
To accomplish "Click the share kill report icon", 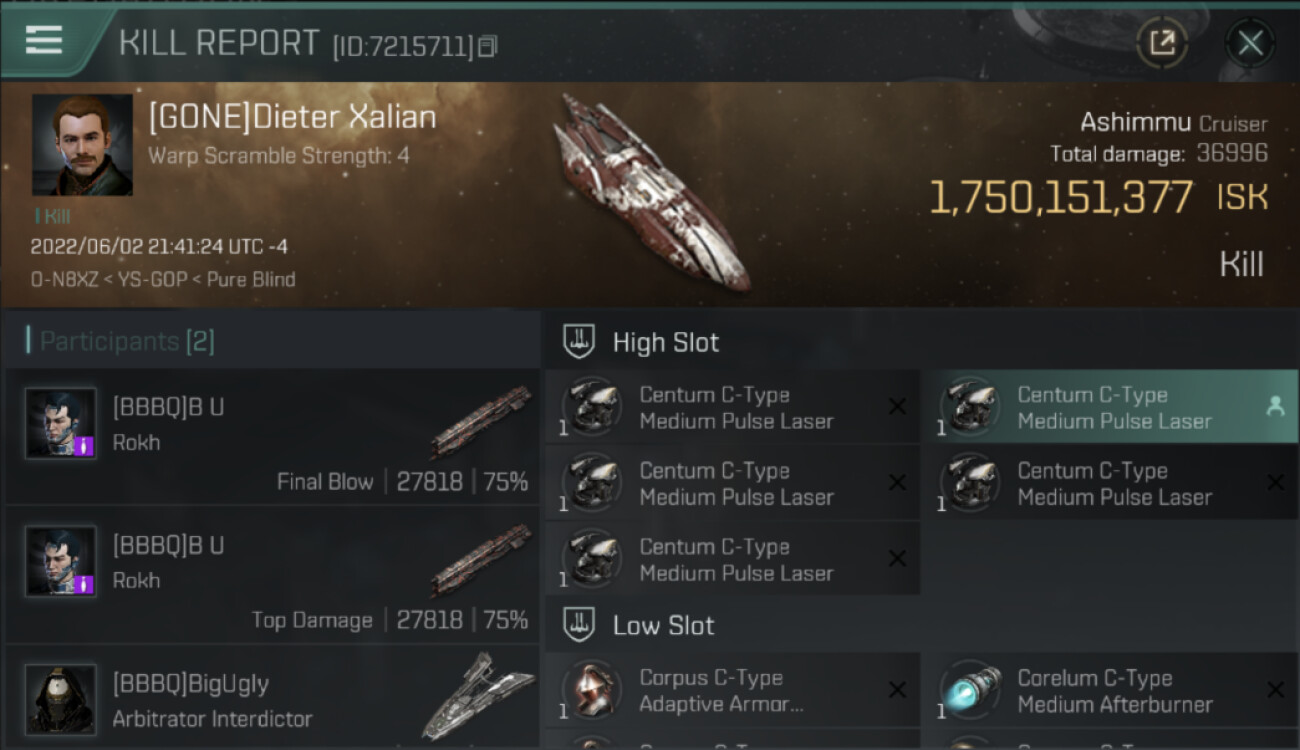I will coord(1162,42).
